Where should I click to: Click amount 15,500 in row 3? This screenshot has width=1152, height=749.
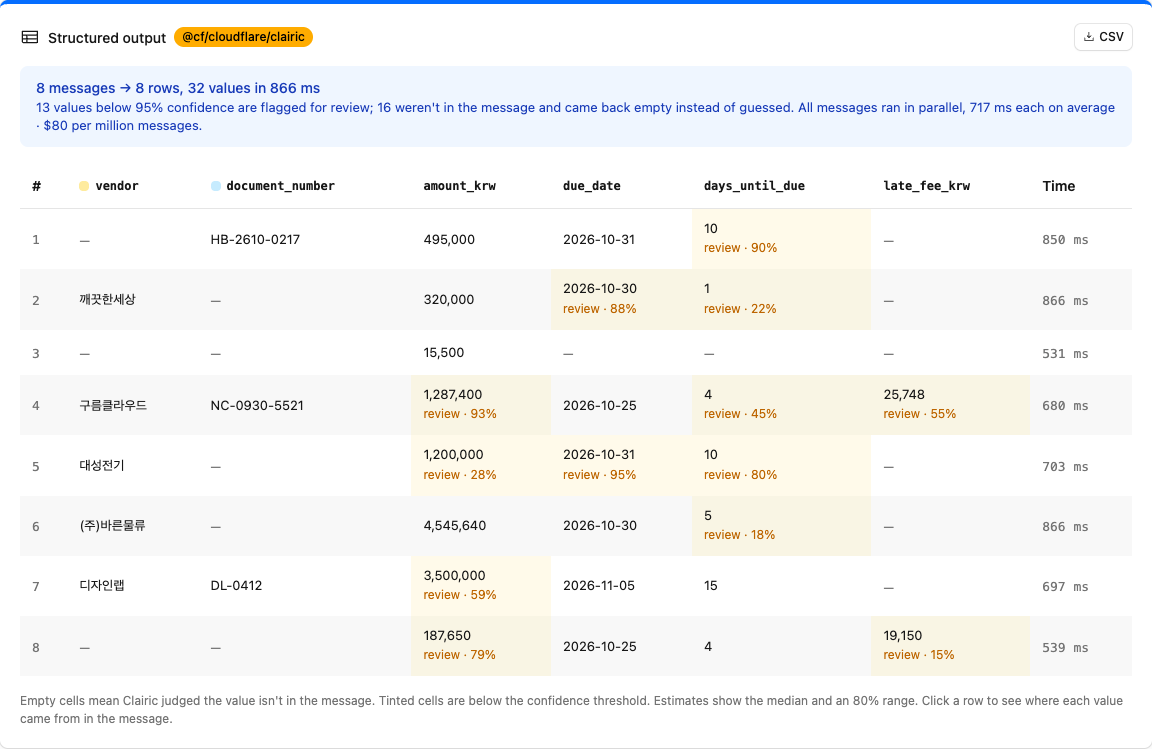pos(444,353)
